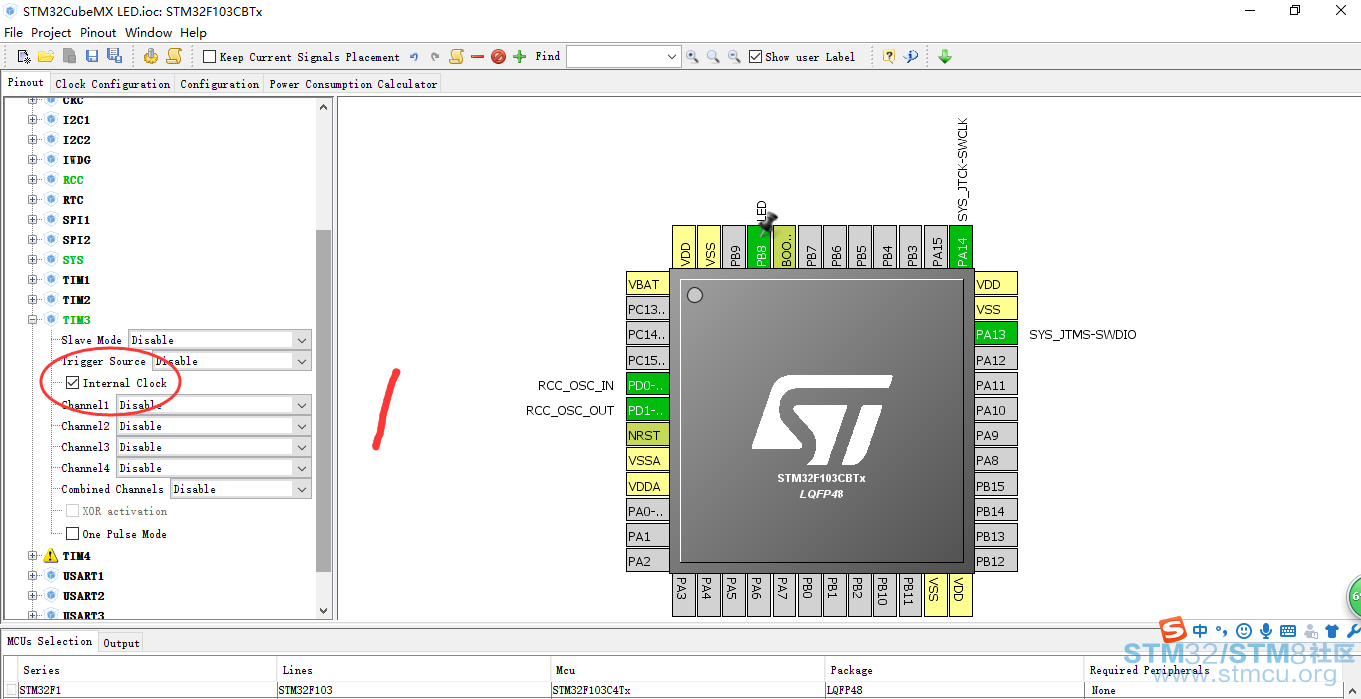Viewport: 1361px width, 699px height.
Task: Click the microphone icon in IME bar
Action: click(x=1266, y=631)
